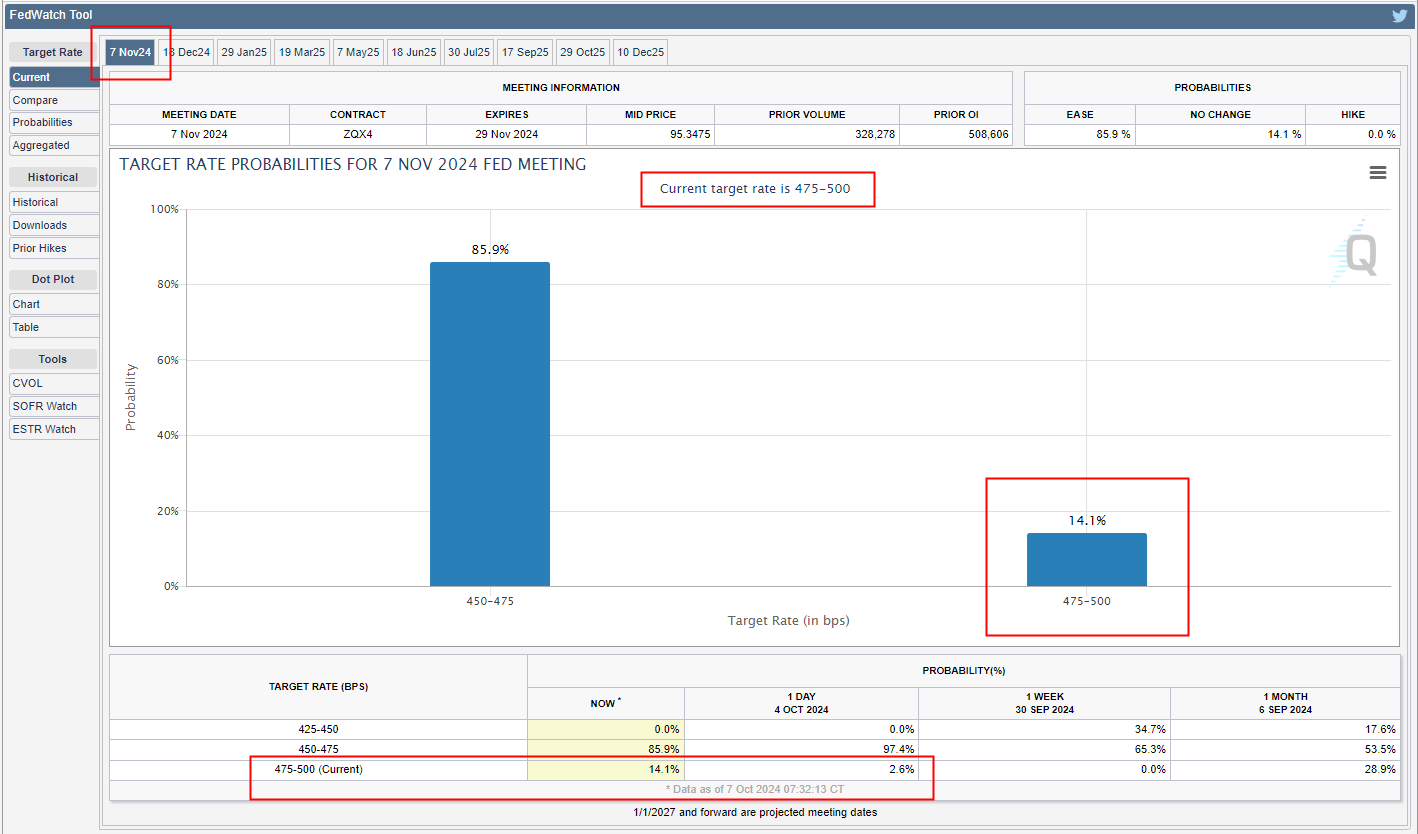Click the data timestamp footnote
Viewport: 1418px width, 834px height.
755,790
